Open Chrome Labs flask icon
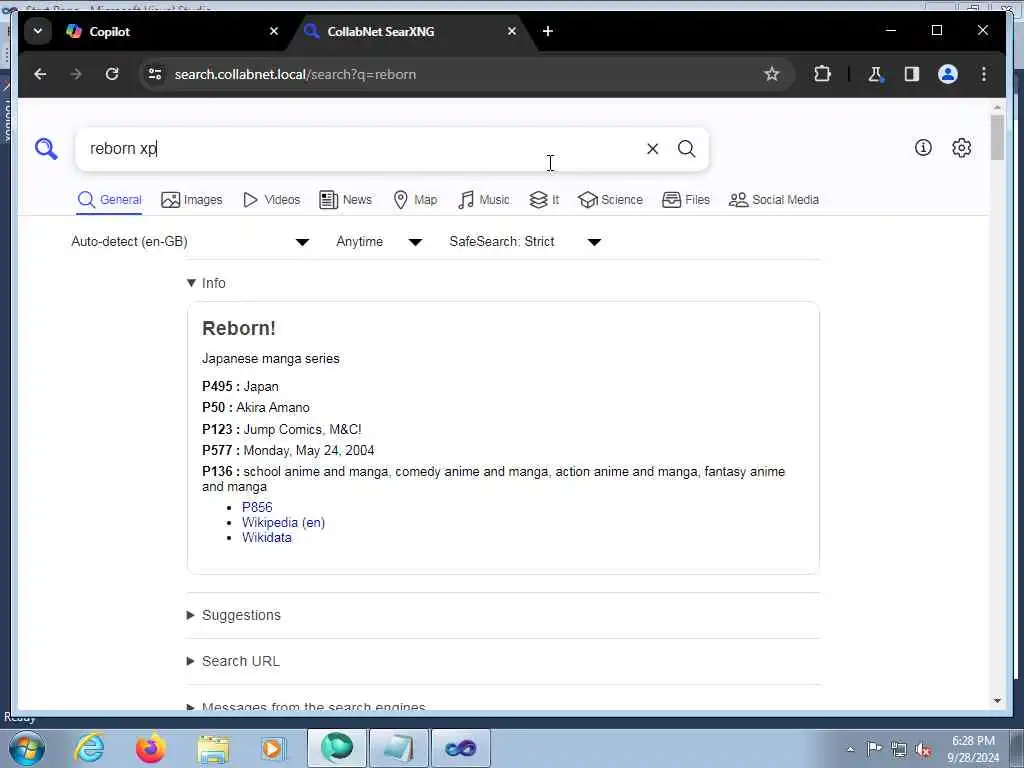1024x768 pixels. (x=875, y=74)
